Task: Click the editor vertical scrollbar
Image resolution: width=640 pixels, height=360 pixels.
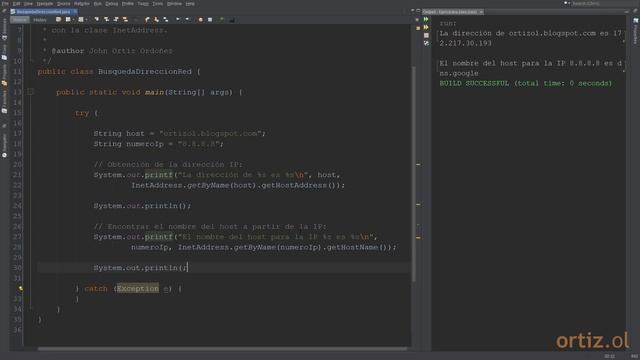Action: point(414,173)
